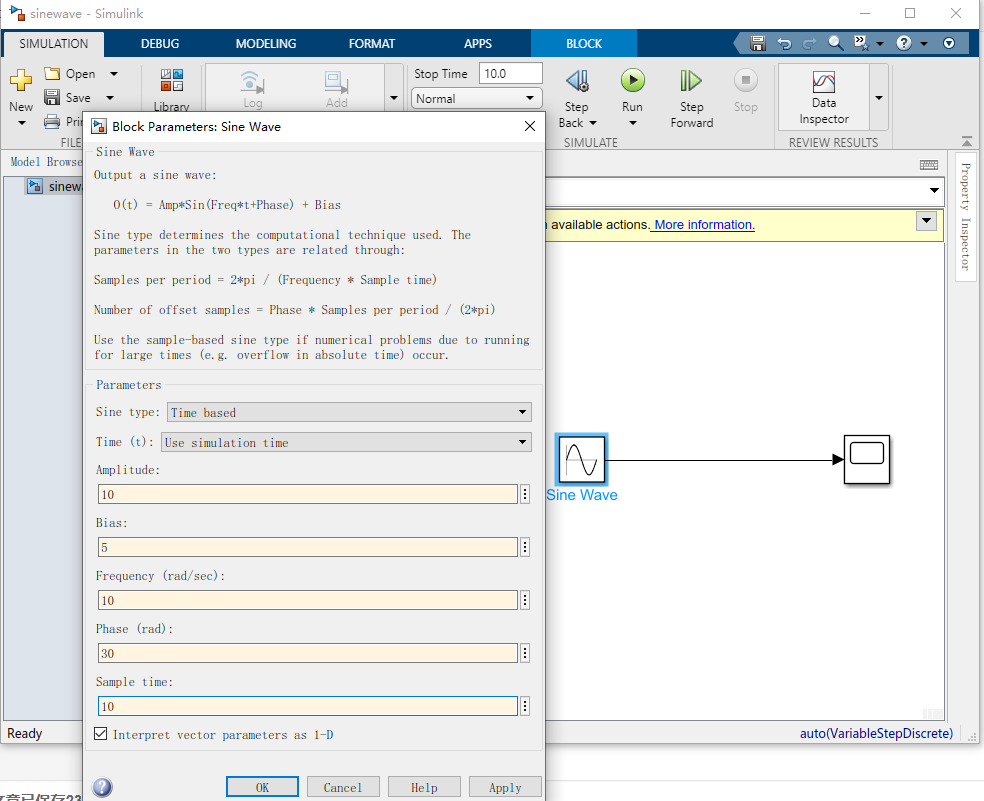Image resolution: width=984 pixels, height=801 pixels.
Task: Click the favorite commands star icon
Action: [x=861, y=43]
